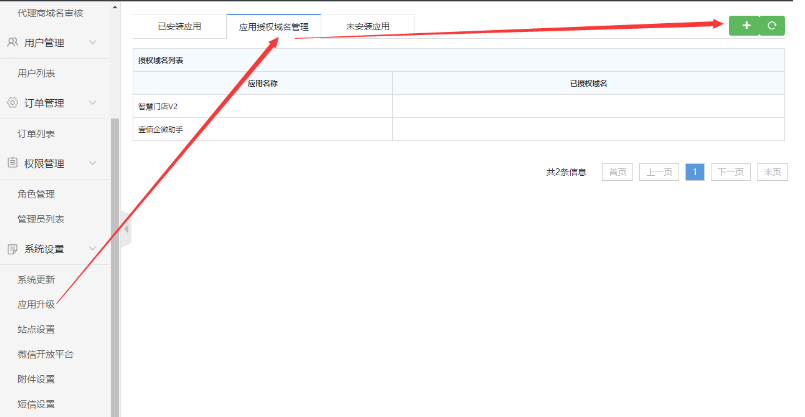Screen dimensions: 805x417
Task: Collapse the 用户管理 menu chevron
Action: point(92,42)
